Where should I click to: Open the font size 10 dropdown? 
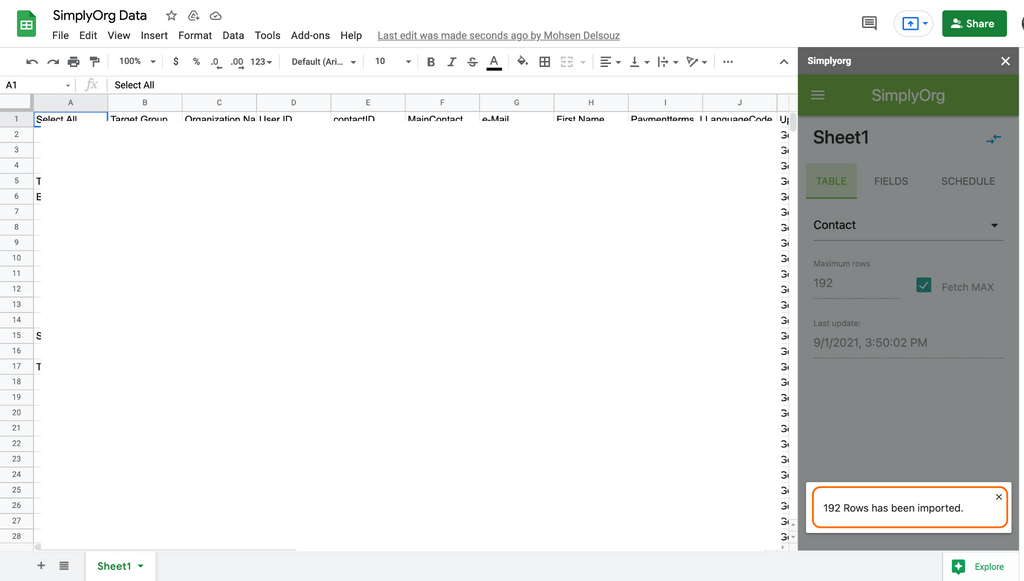pyautogui.click(x=392, y=61)
